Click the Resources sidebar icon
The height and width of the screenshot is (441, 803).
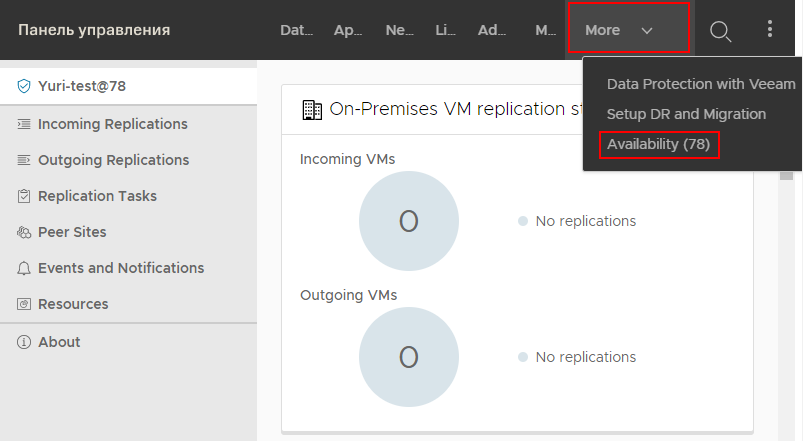pyautogui.click(x=24, y=305)
